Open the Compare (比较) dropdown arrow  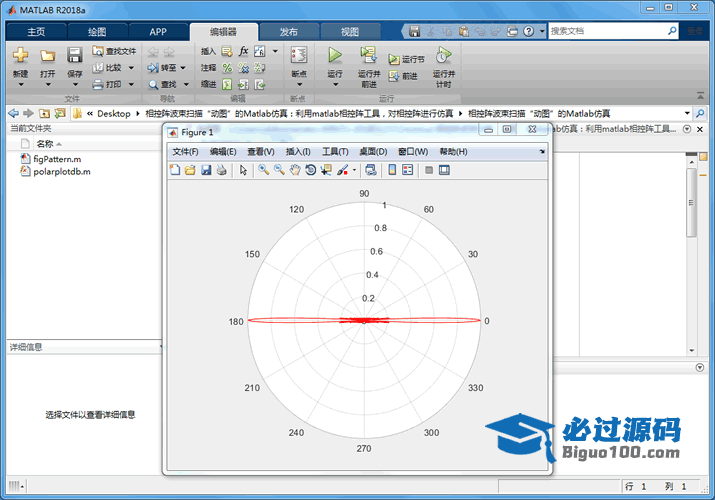click(131, 68)
